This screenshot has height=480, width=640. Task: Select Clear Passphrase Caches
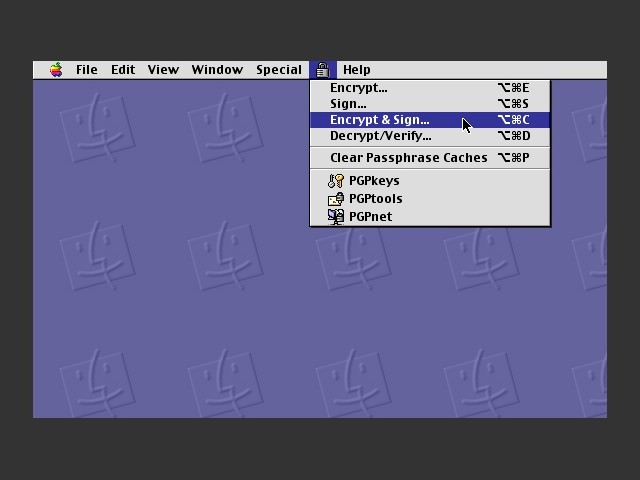[x=430, y=158]
